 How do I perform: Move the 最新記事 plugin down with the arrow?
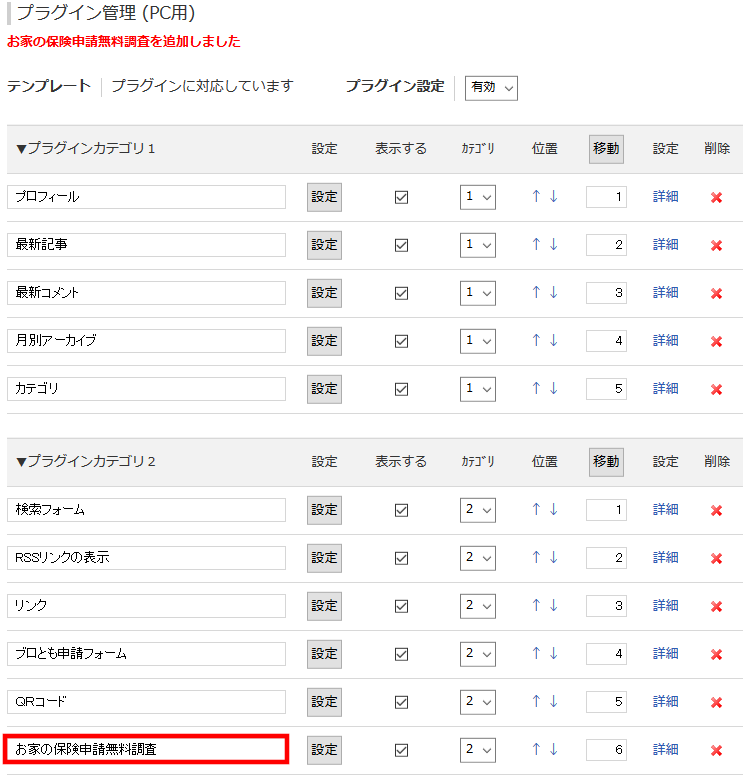pos(554,244)
